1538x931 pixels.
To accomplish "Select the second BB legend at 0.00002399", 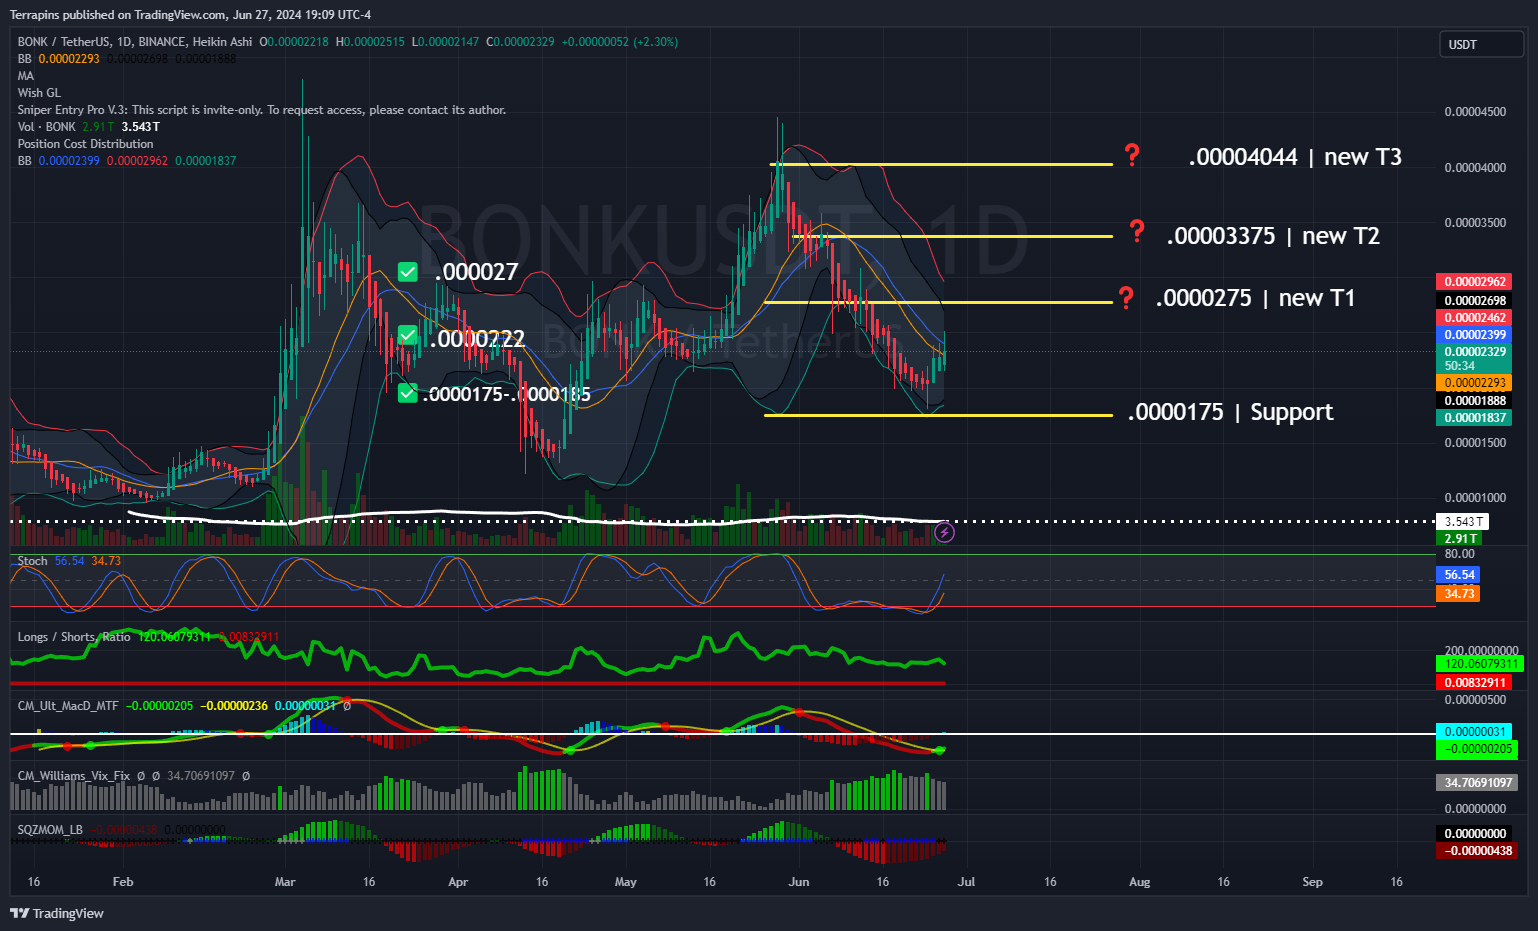I will 127,161.
